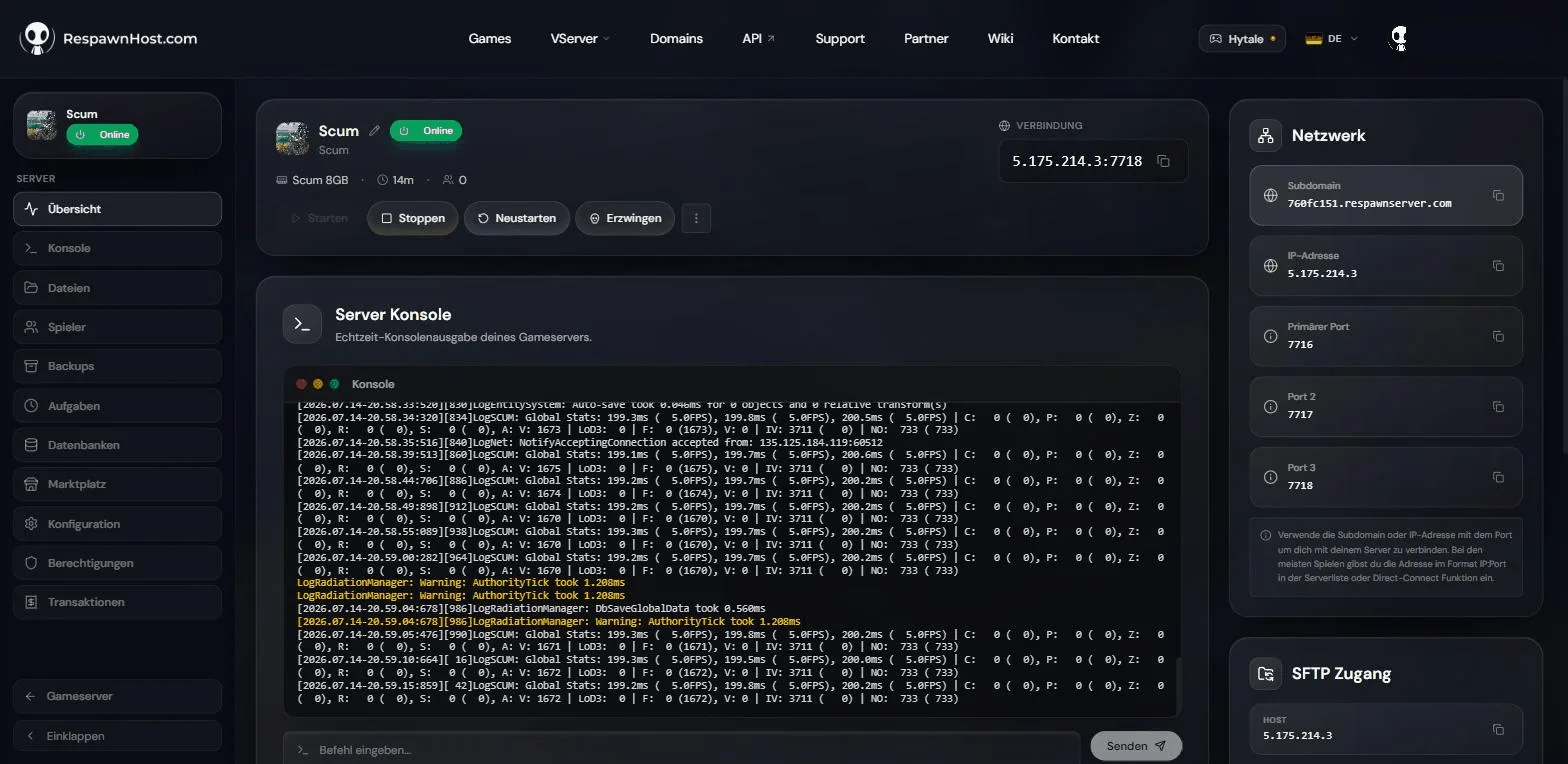Go to Support page

840,39
